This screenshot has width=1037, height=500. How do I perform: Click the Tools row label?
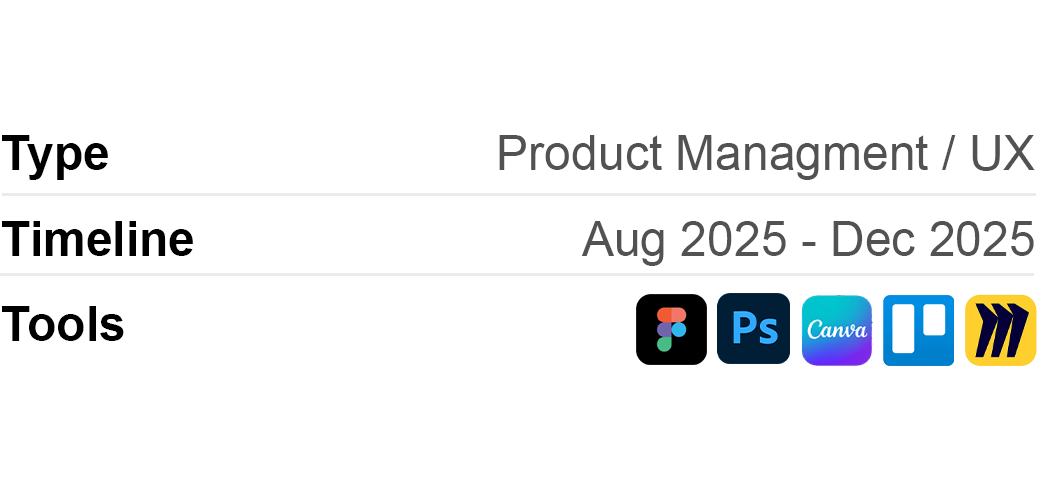point(63,325)
